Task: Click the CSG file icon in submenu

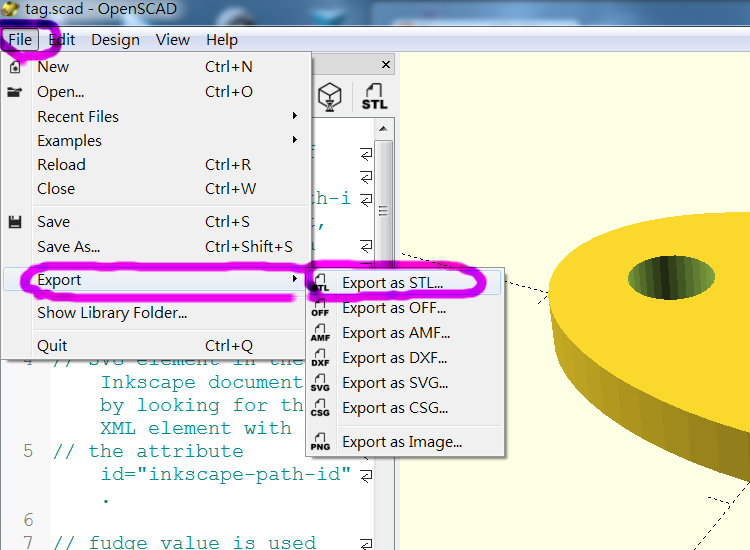Action: point(320,408)
